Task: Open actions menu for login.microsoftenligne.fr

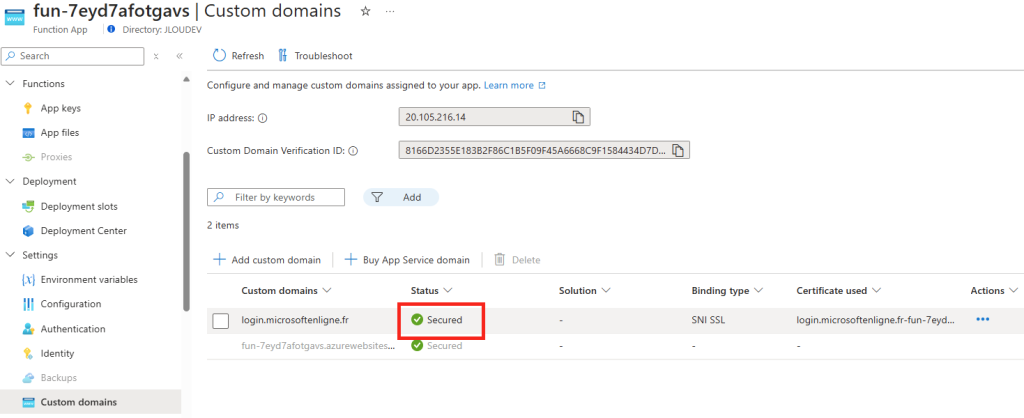Action: [982, 319]
